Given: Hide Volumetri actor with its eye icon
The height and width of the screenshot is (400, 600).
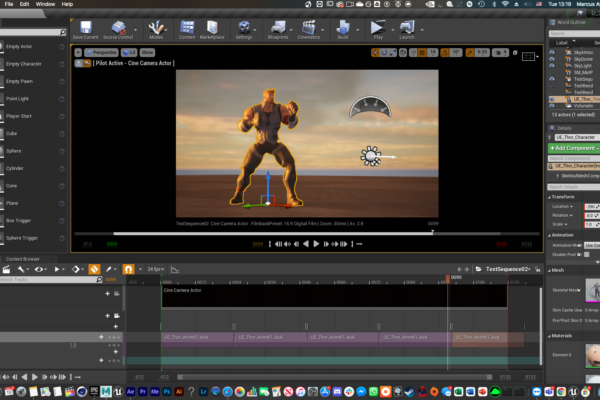Looking at the screenshot, I should click(552, 106).
